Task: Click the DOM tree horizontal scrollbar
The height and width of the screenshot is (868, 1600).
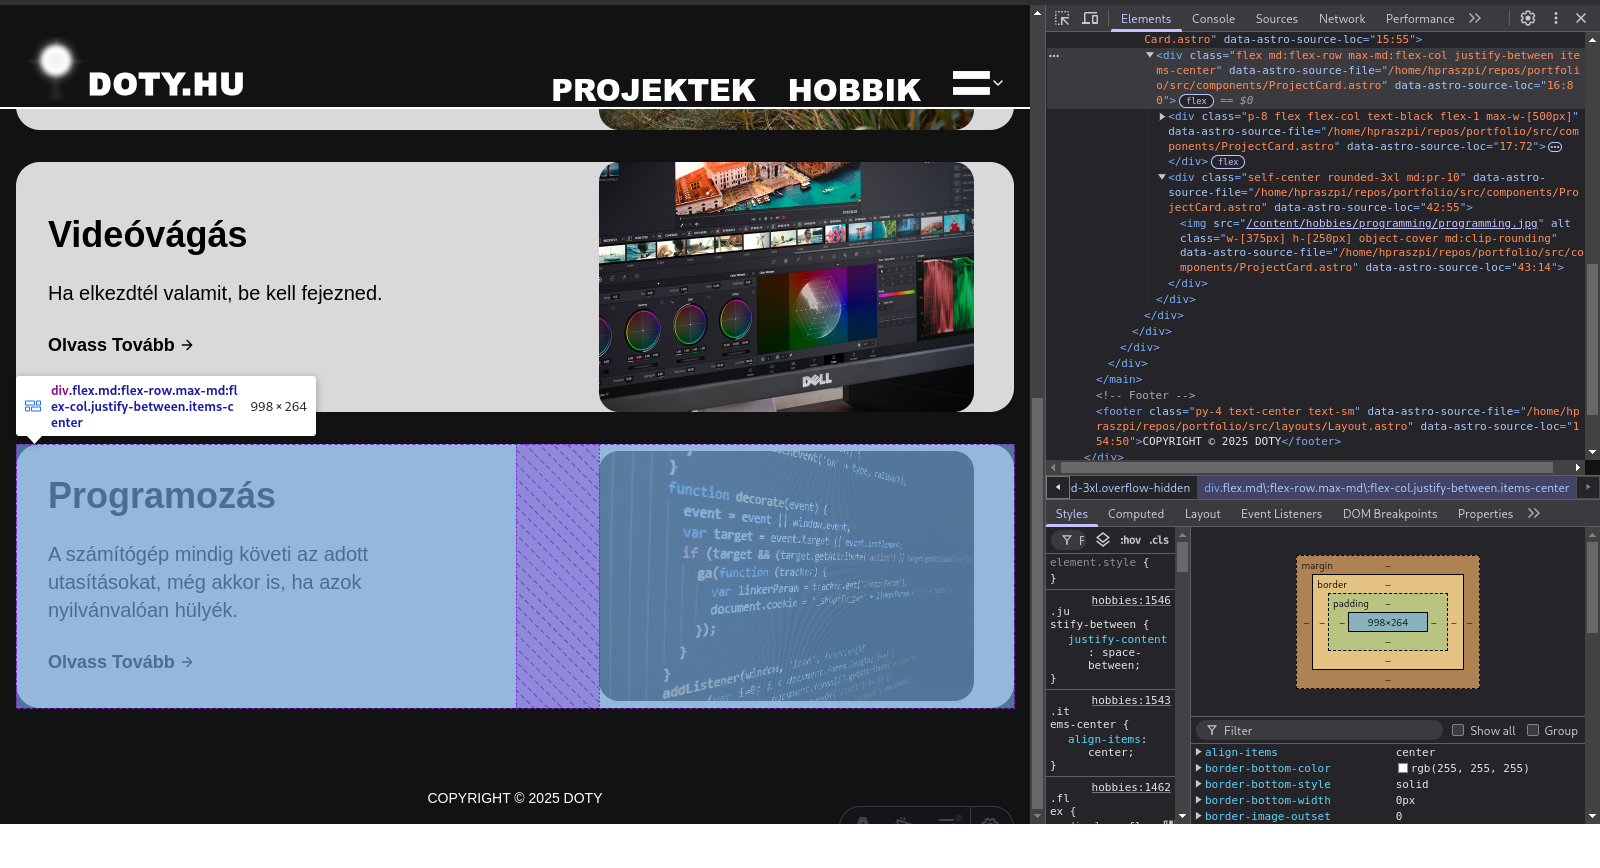Action: 1309,467
